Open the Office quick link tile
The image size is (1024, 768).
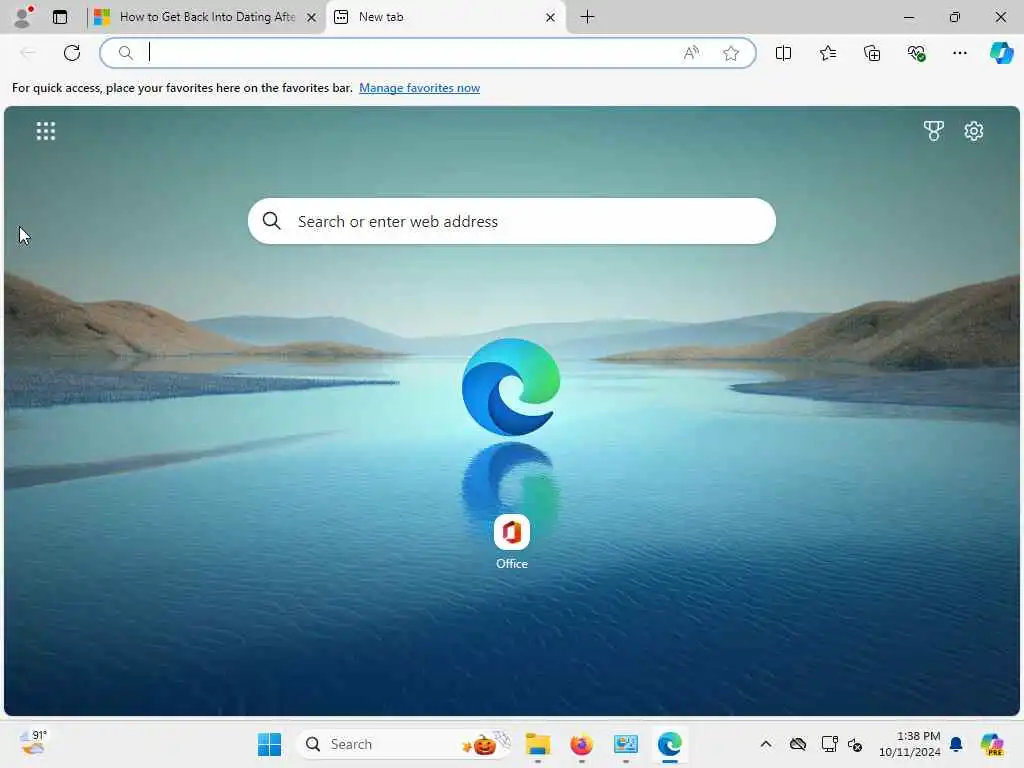tap(511, 541)
